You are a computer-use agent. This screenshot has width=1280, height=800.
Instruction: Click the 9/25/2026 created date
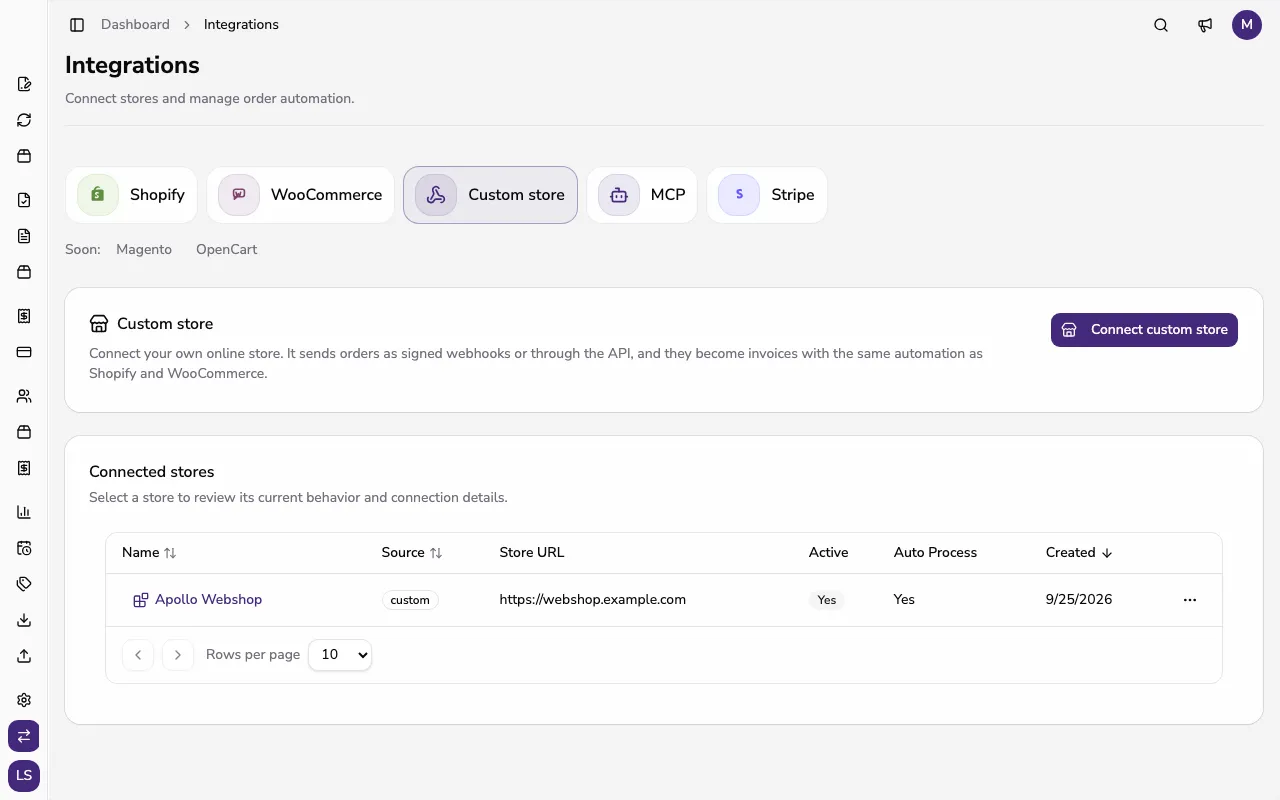(1079, 600)
